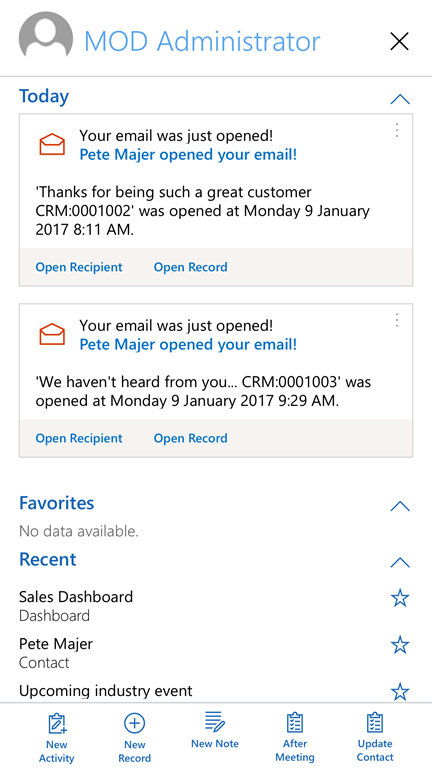Favorite the Sales Dashboard with star
Image resolution: width=432 pixels, height=768 pixels.
(400, 598)
